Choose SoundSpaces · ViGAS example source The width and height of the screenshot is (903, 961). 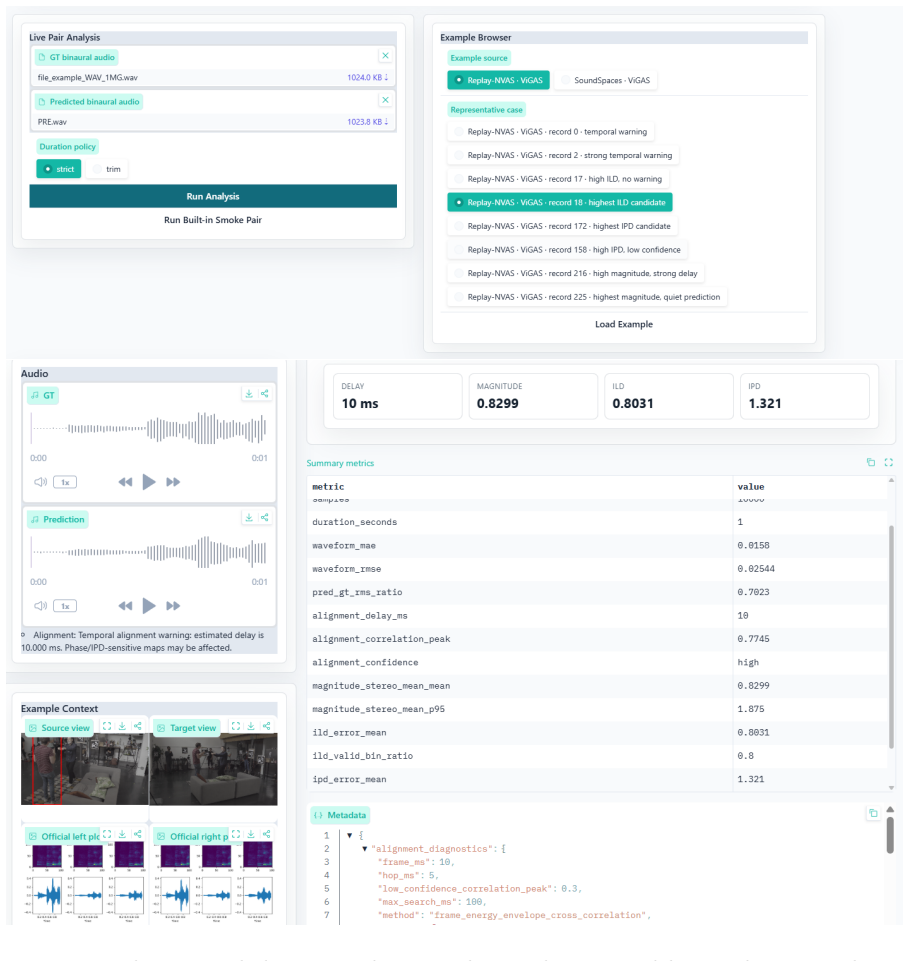click(606, 80)
